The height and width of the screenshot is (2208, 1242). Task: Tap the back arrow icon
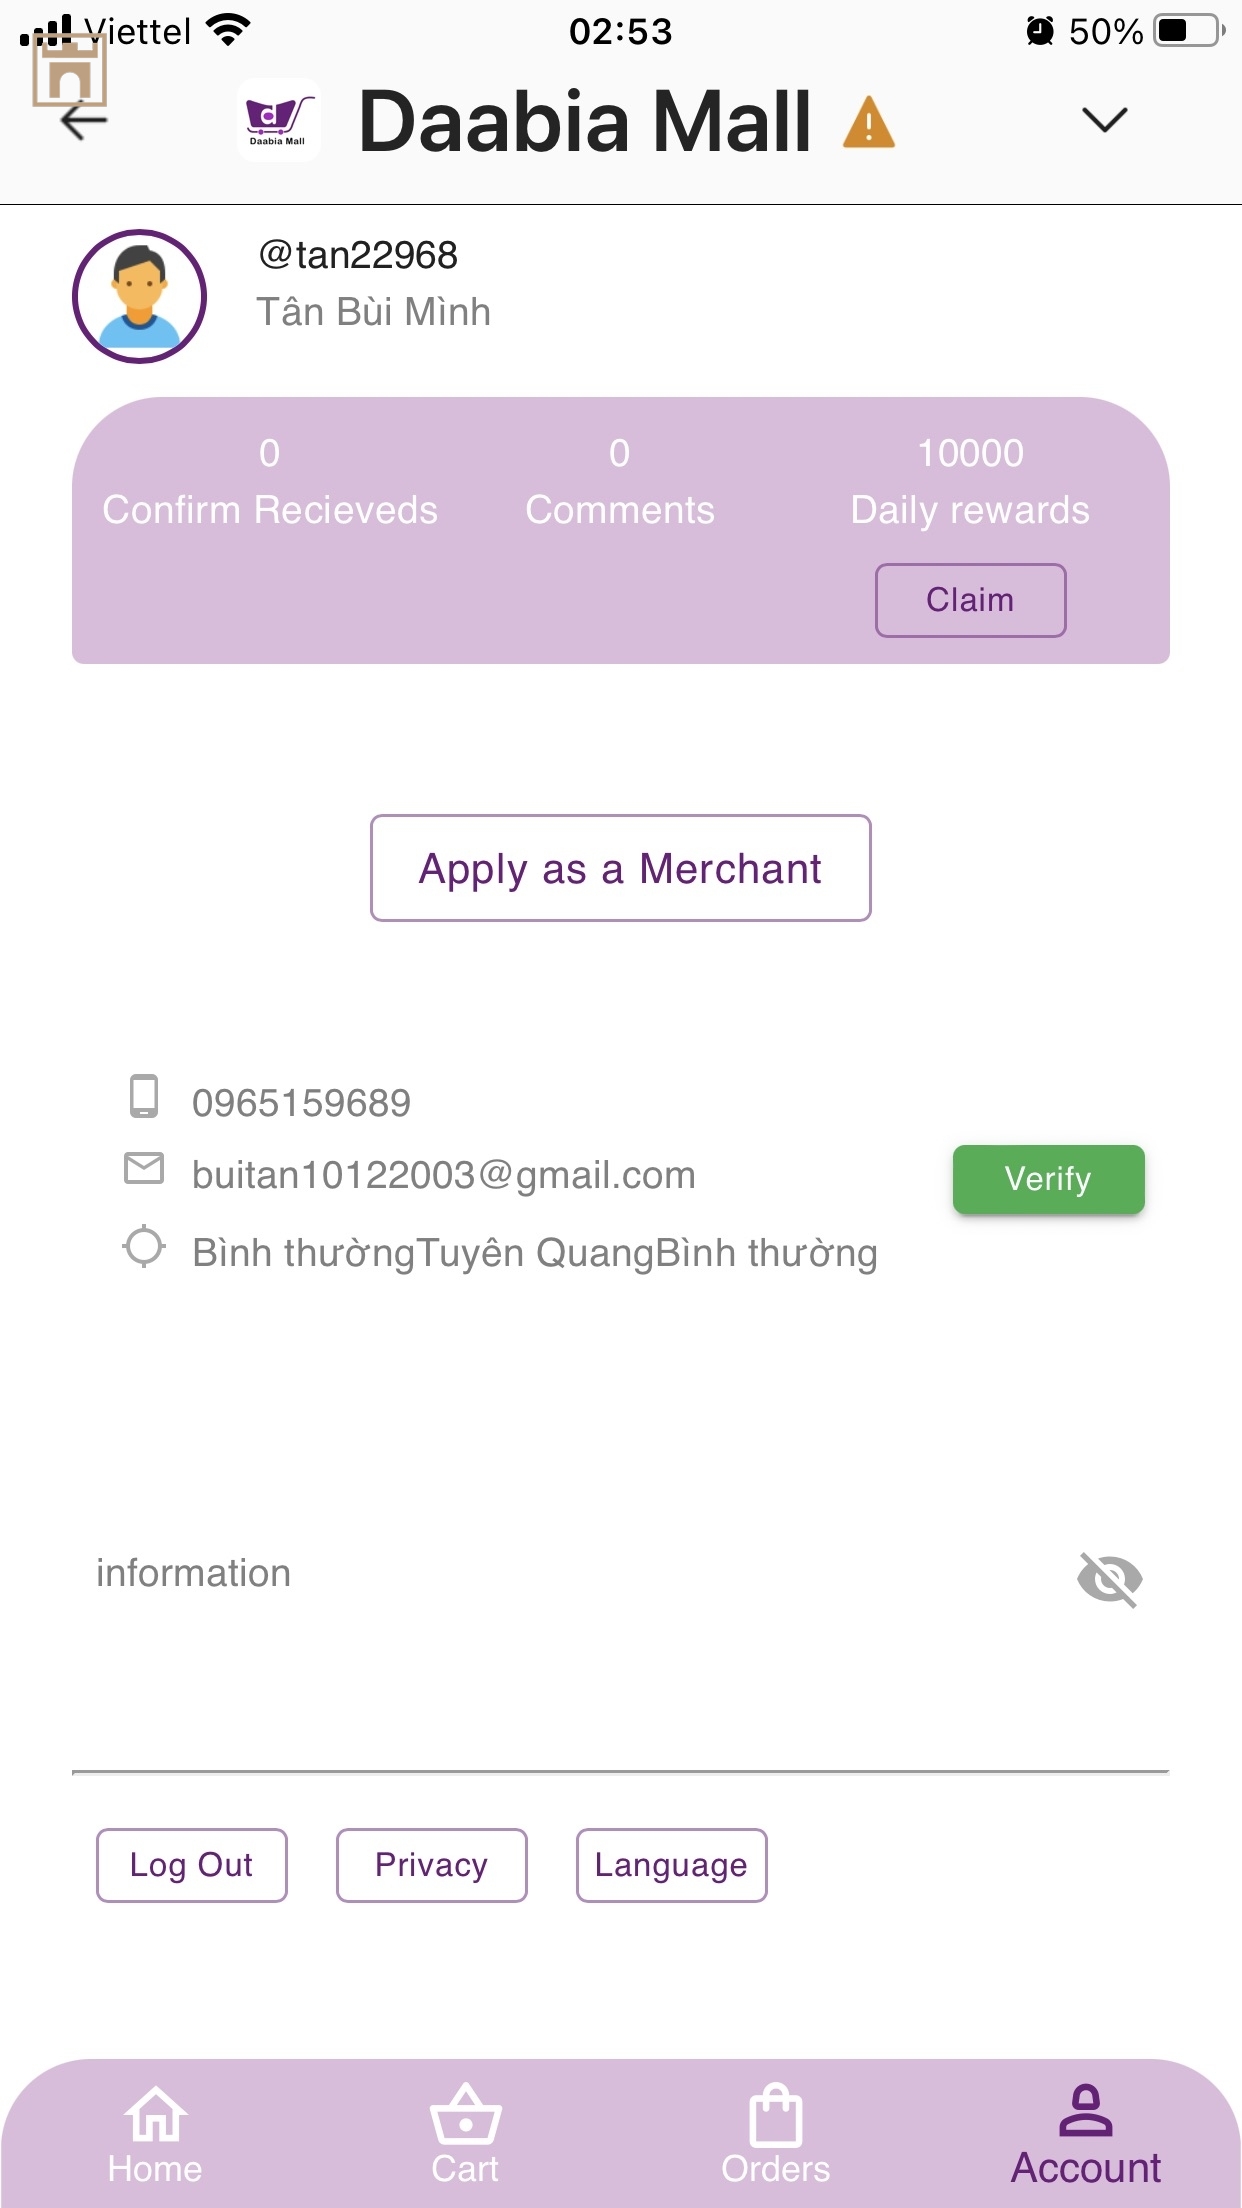click(84, 121)
